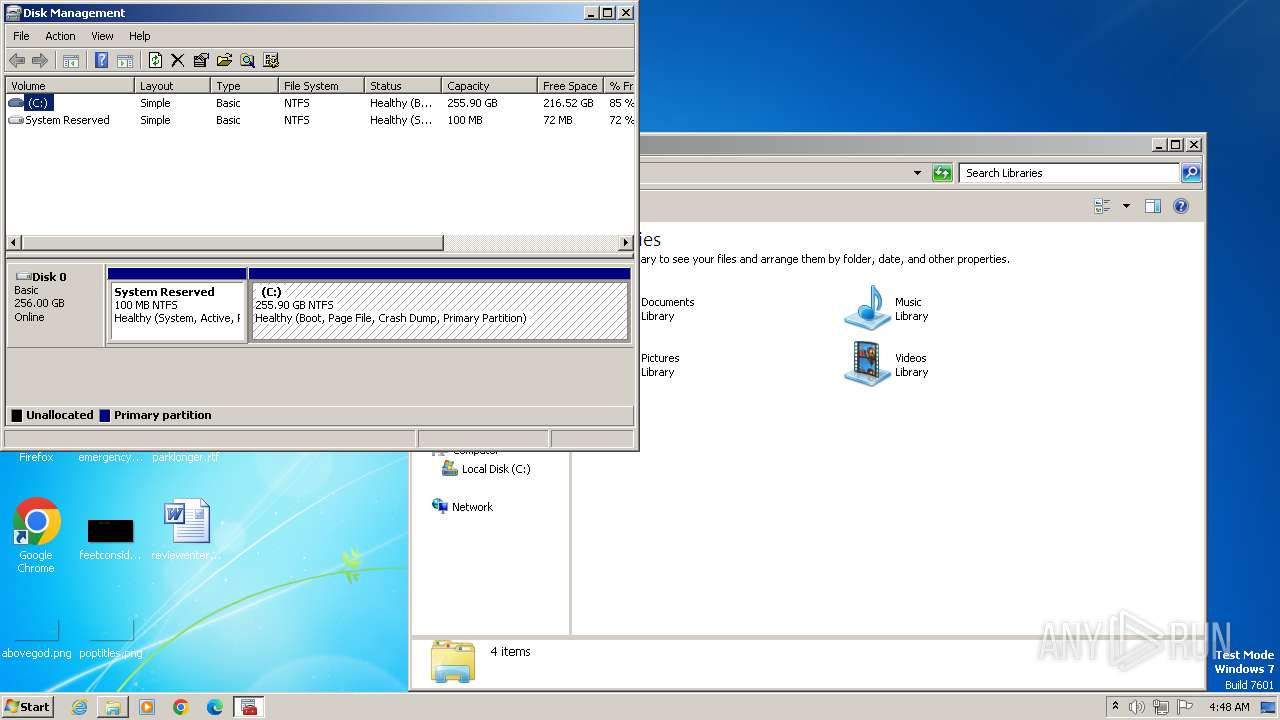Sort by the Layout column header
Screen dimensions: 1280x720
pyautogui.click(x=172, y=86)
